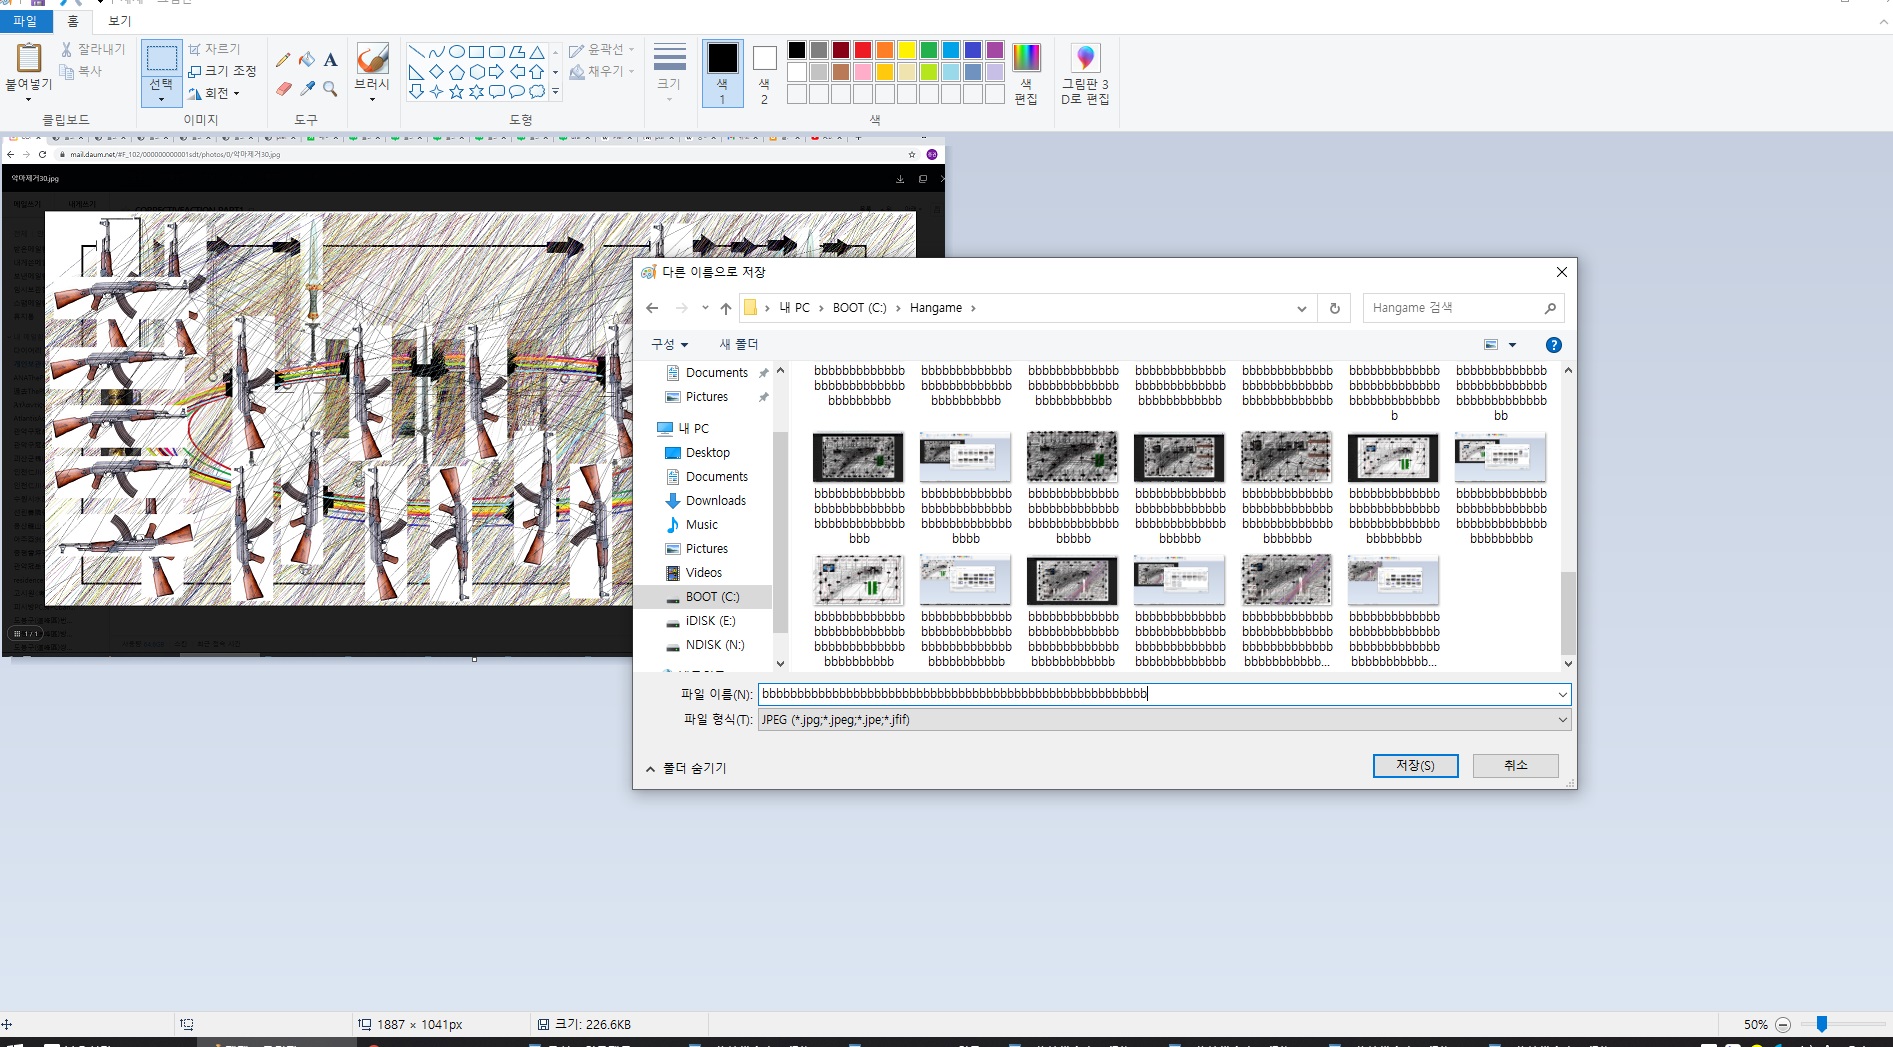This screenshot has height=1047, width=1893.
Task: Select Desktop in the navigation pane
Action: (707, 453)
